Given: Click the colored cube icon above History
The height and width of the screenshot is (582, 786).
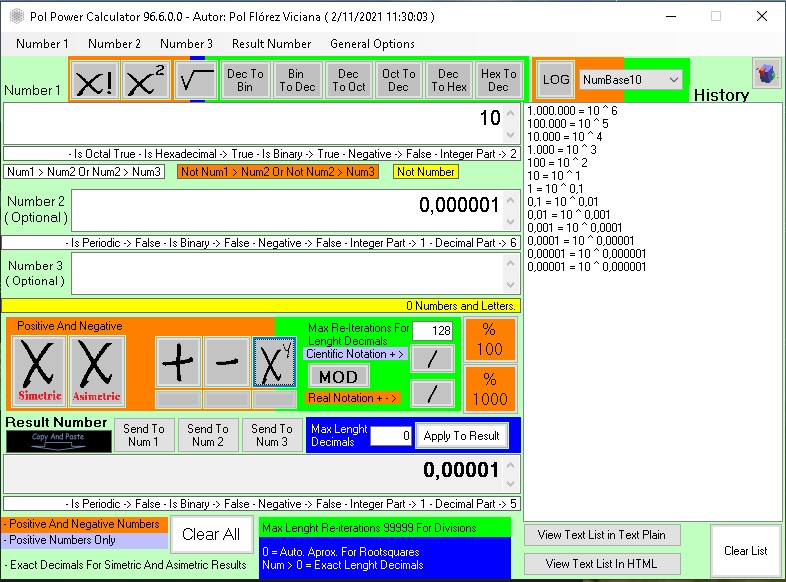Looking at the screenshot, I should tap(766, 74).
